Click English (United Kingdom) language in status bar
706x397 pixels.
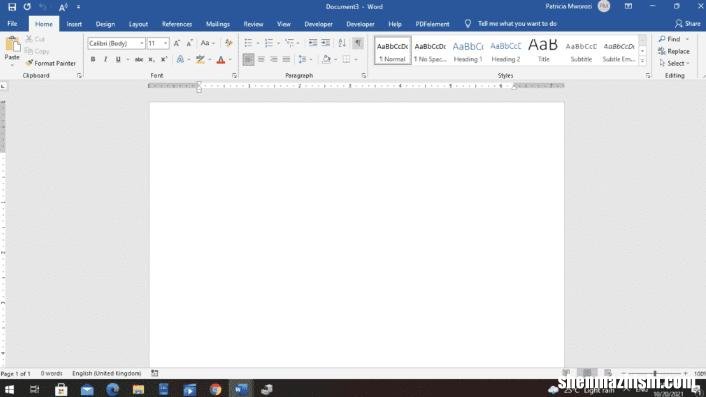click(107, 374)
